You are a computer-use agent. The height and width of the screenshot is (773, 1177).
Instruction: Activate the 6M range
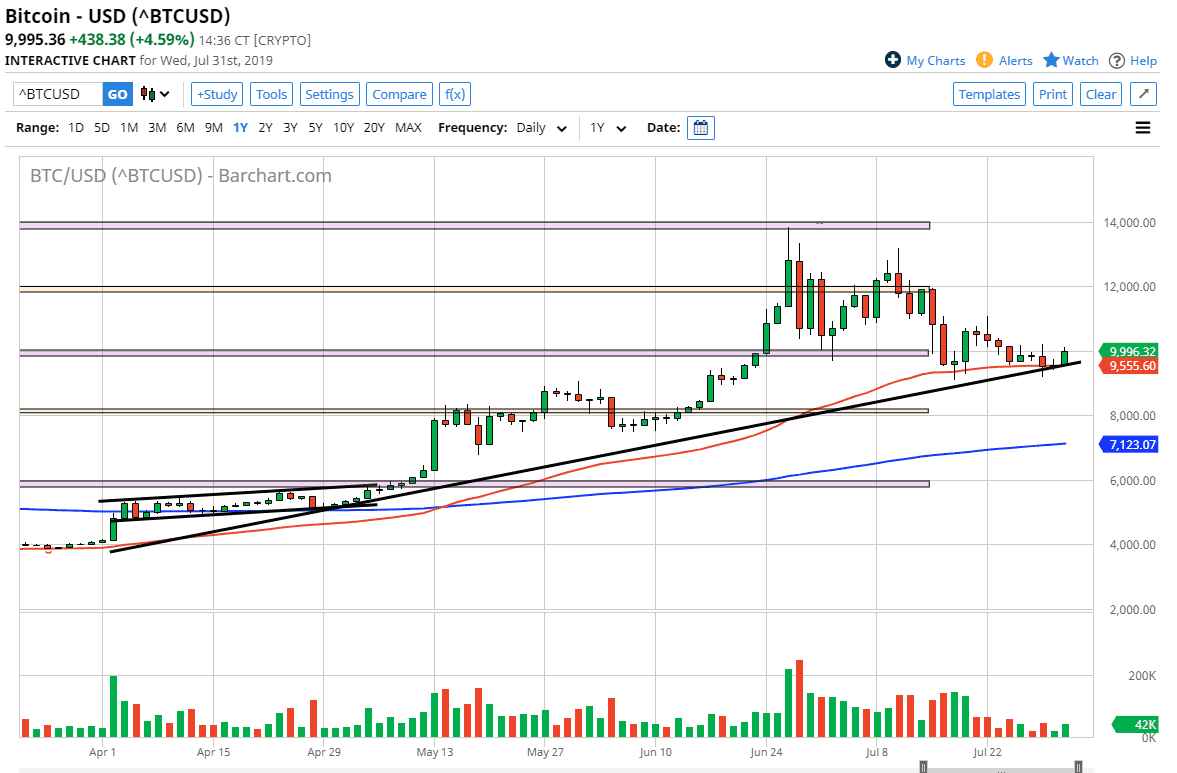185,128
